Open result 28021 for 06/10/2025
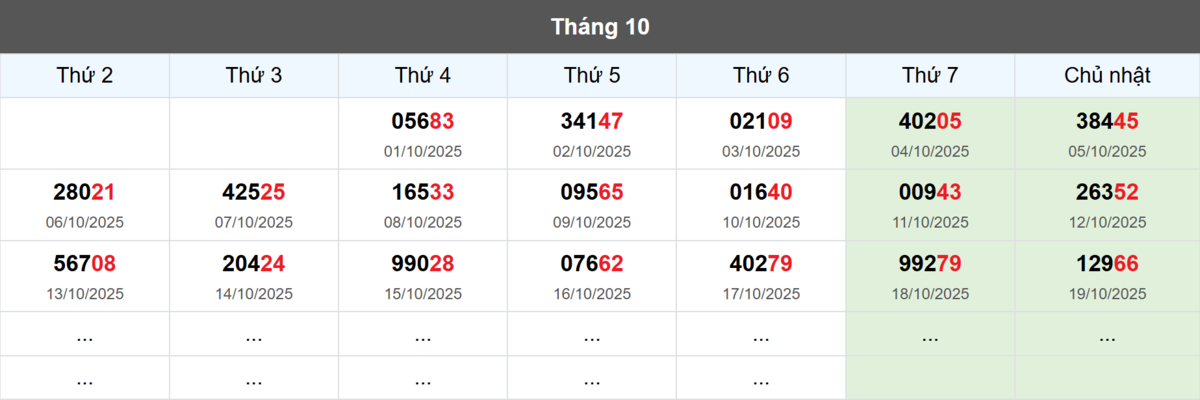 [x=84, y=192]
